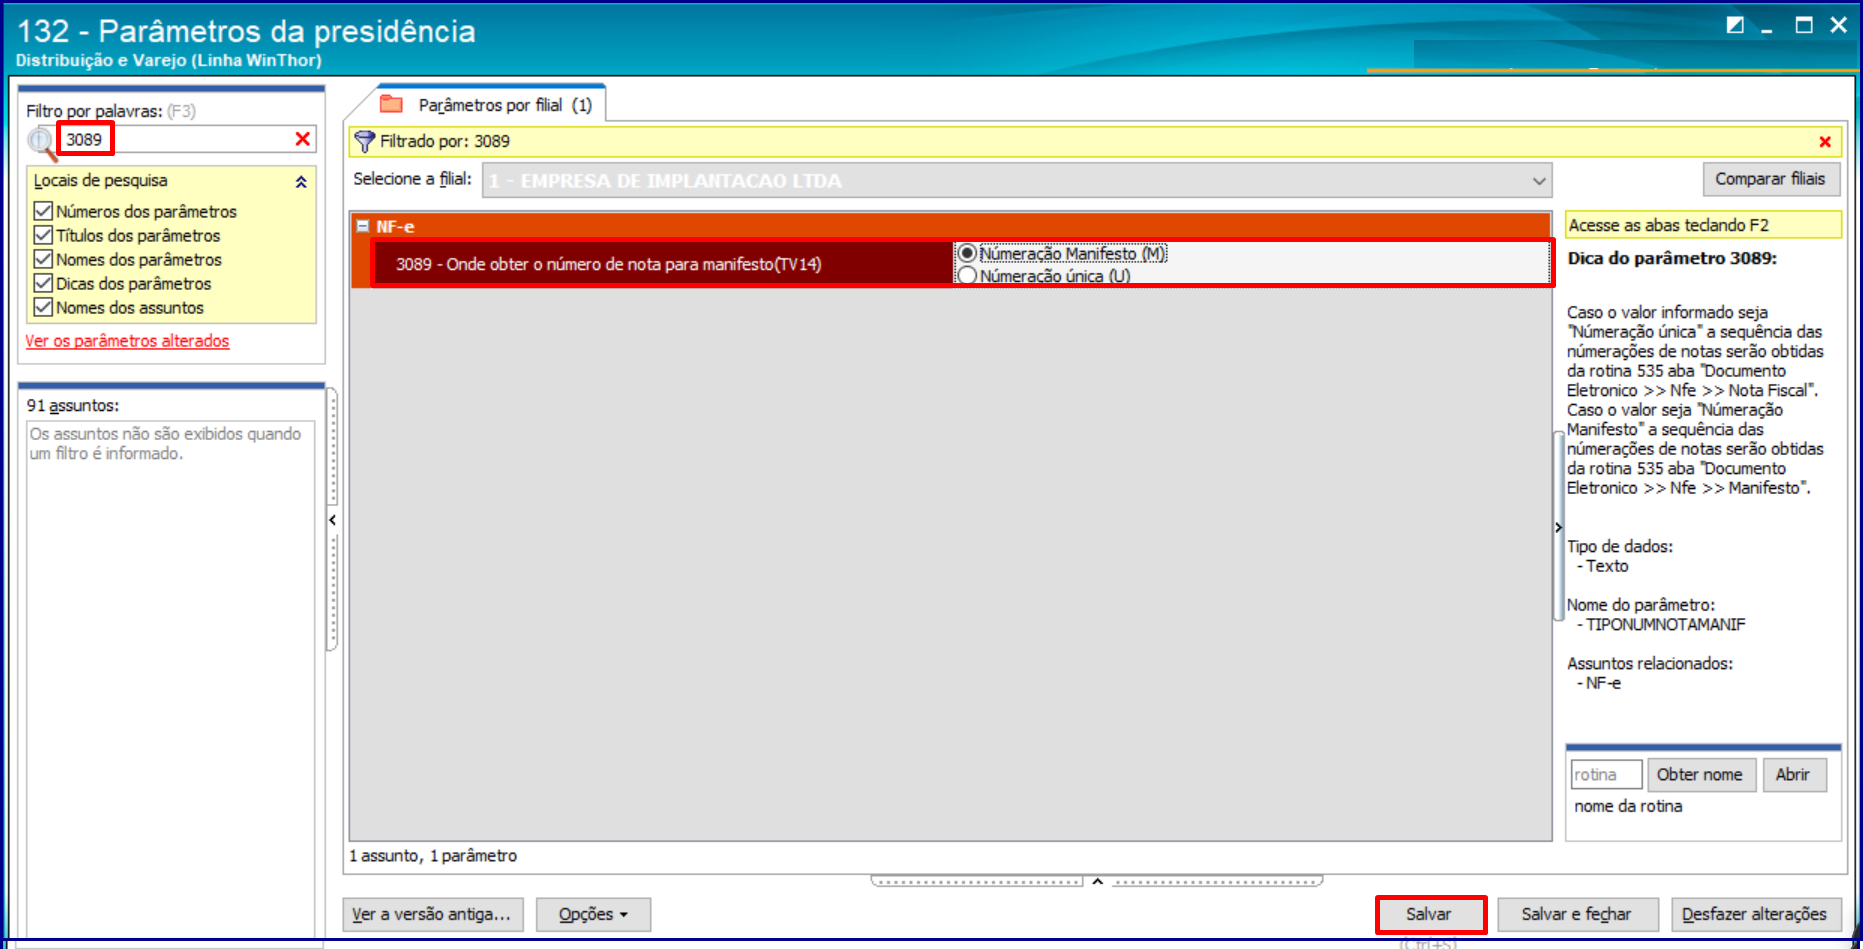Click the 'Acesse as abas teclando F2' hint
This screenshot has width=1863, height=949.
coord(1703,225)
